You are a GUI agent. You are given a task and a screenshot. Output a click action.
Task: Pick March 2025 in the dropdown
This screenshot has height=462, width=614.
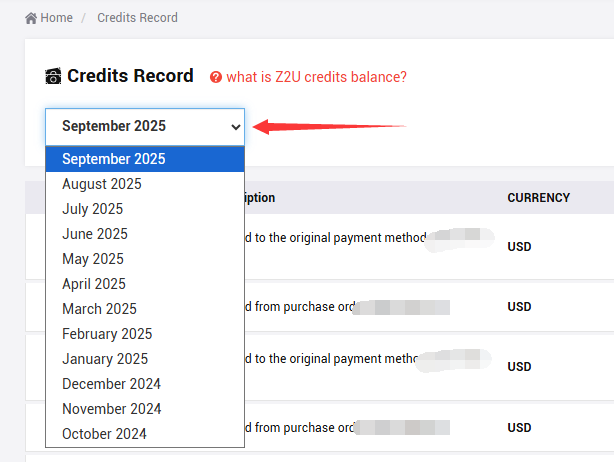(x=99, y=309)
